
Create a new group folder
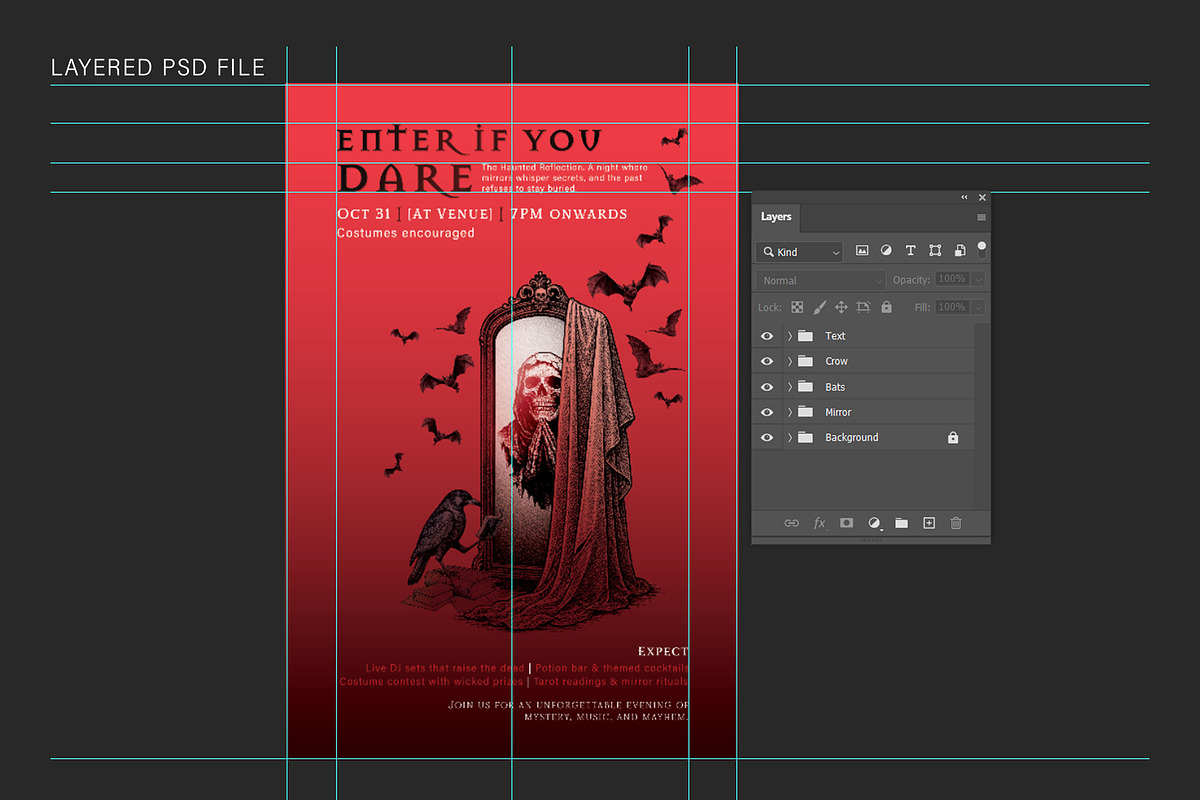click(901, 522)
